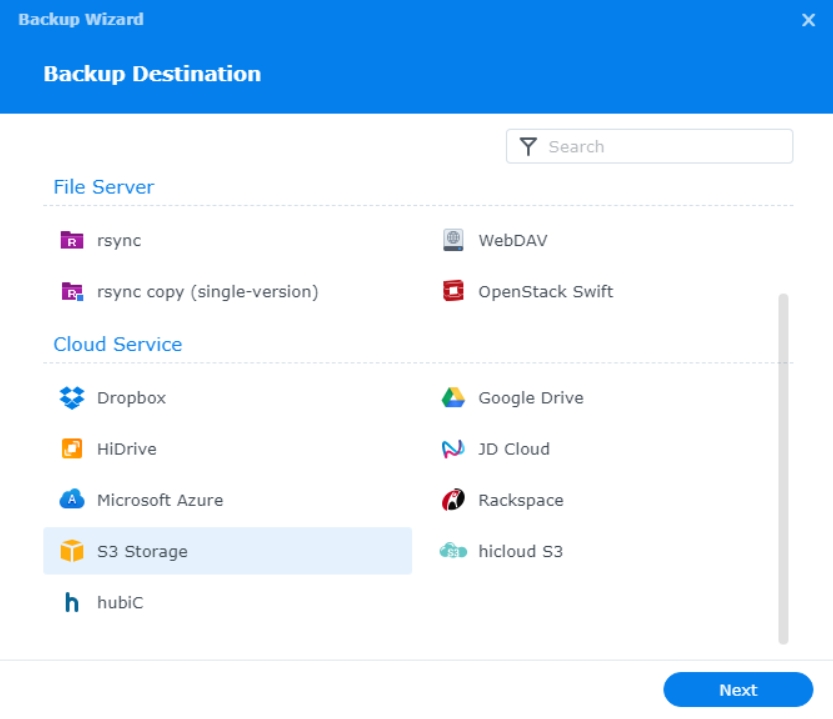
Task: Pick the hicloud S3 icon
Action: point(453,551)
